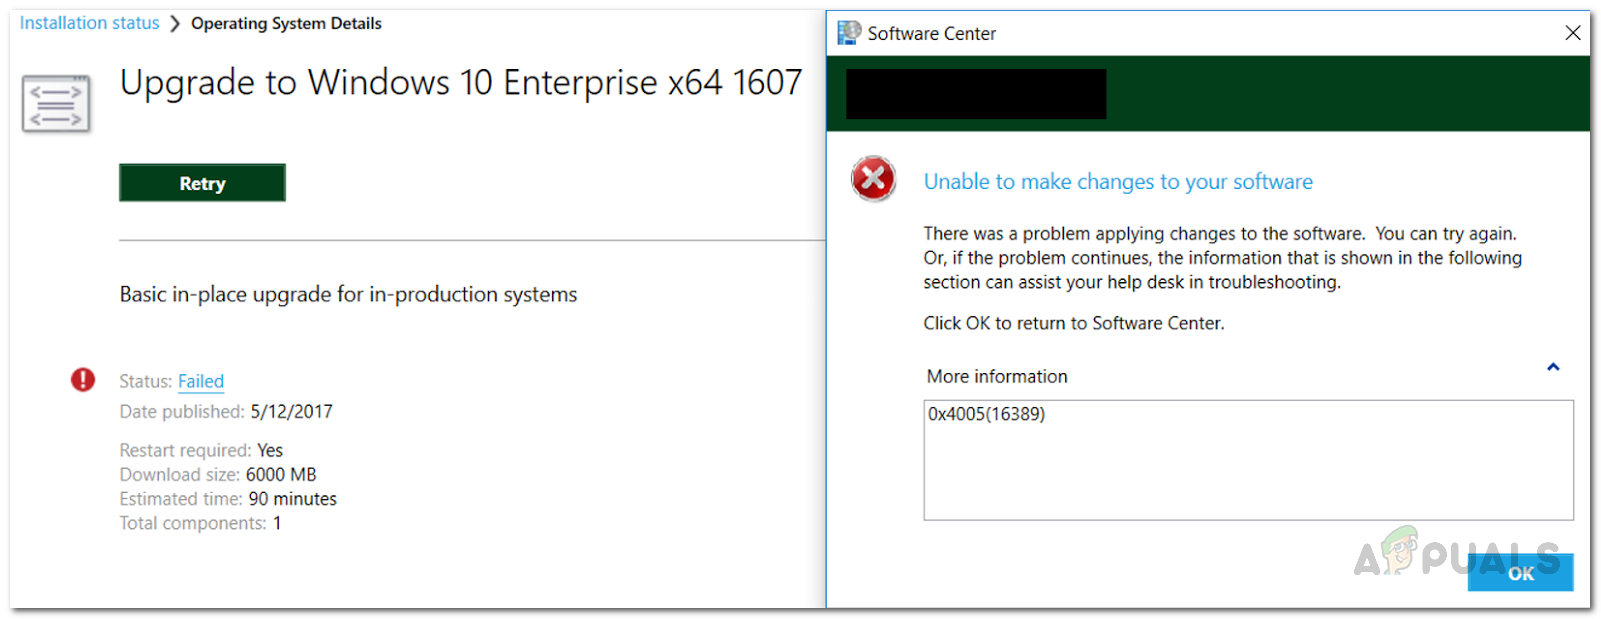The height and width of the screenshot is (619, 1601).
Task: Click the red X error icon
Action: (873, 179)
